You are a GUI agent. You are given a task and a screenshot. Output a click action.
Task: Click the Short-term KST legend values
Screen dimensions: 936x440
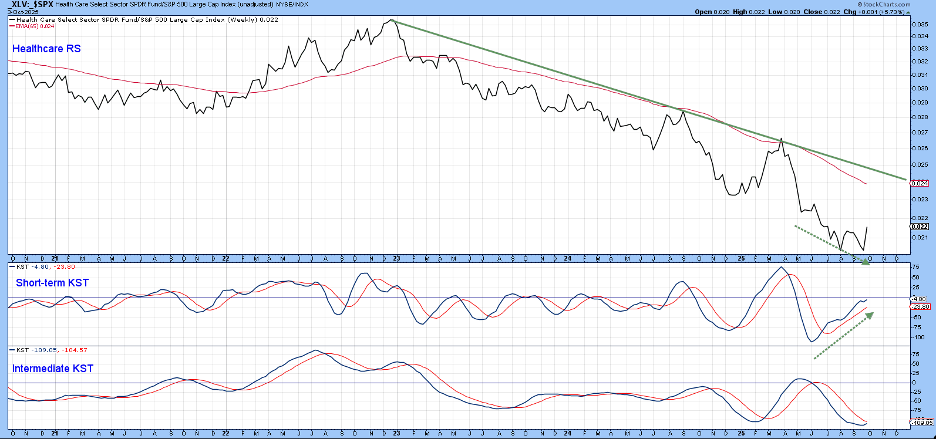click(x=39, y=265)
